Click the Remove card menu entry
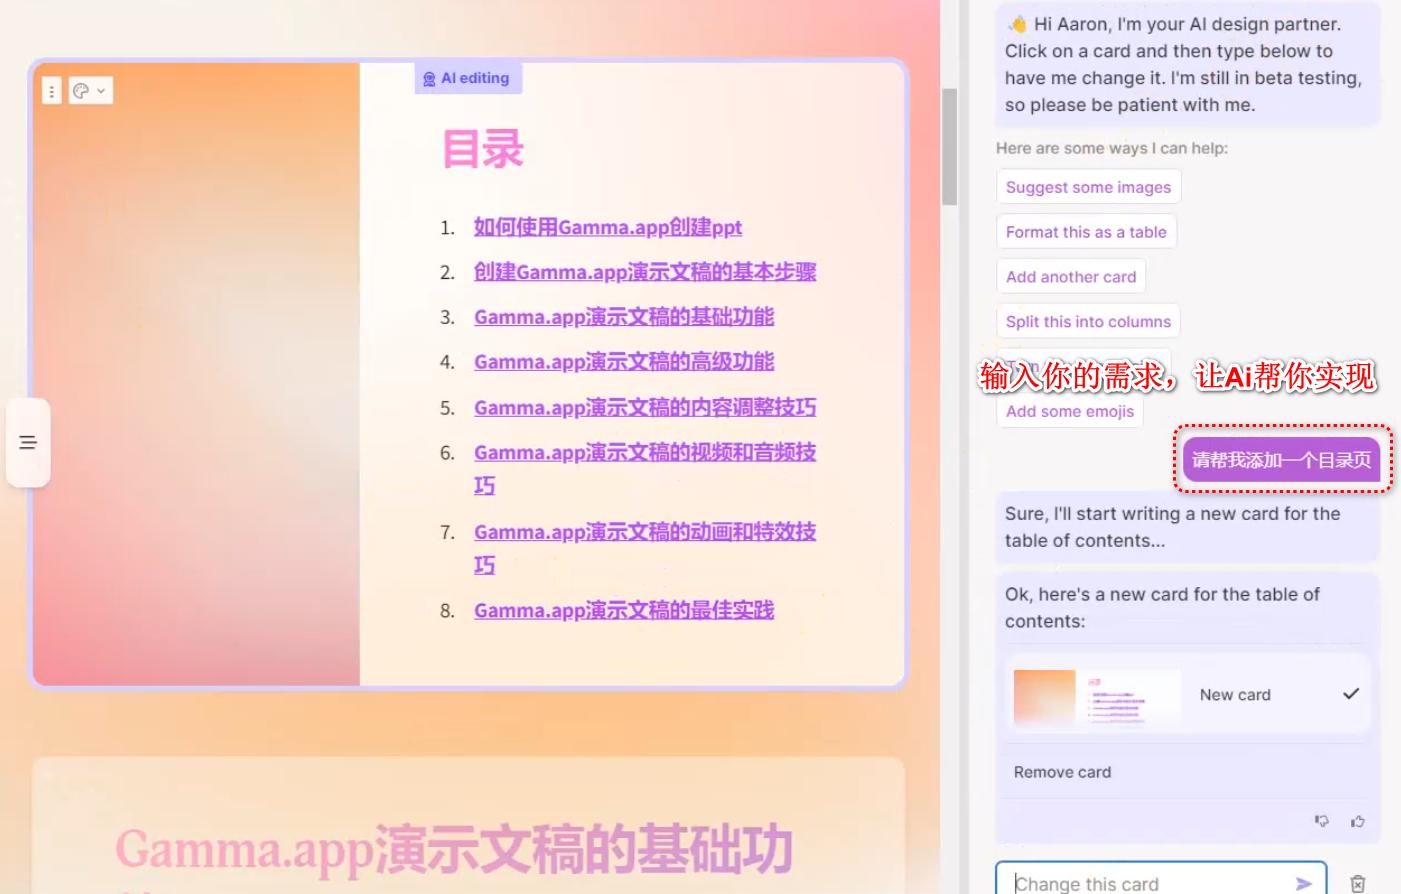 (1061, 771)
